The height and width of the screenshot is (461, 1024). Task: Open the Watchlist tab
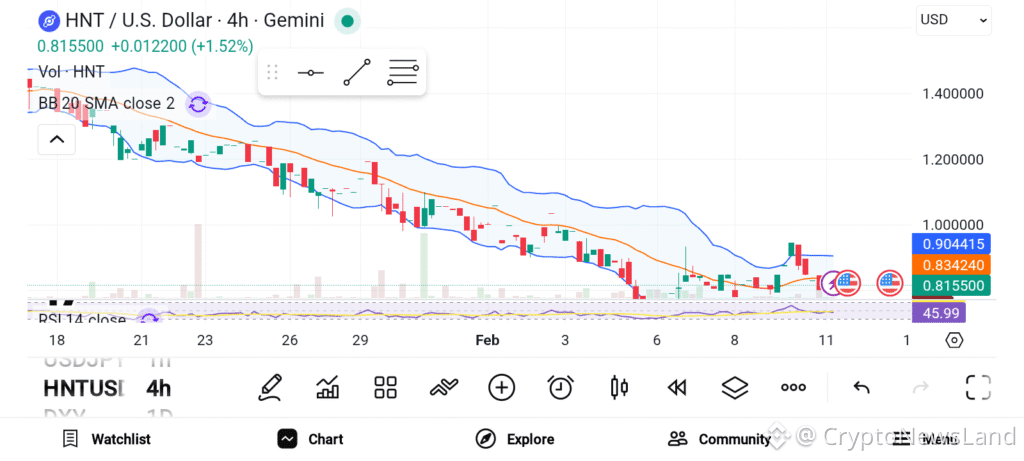tap(106, 439)
